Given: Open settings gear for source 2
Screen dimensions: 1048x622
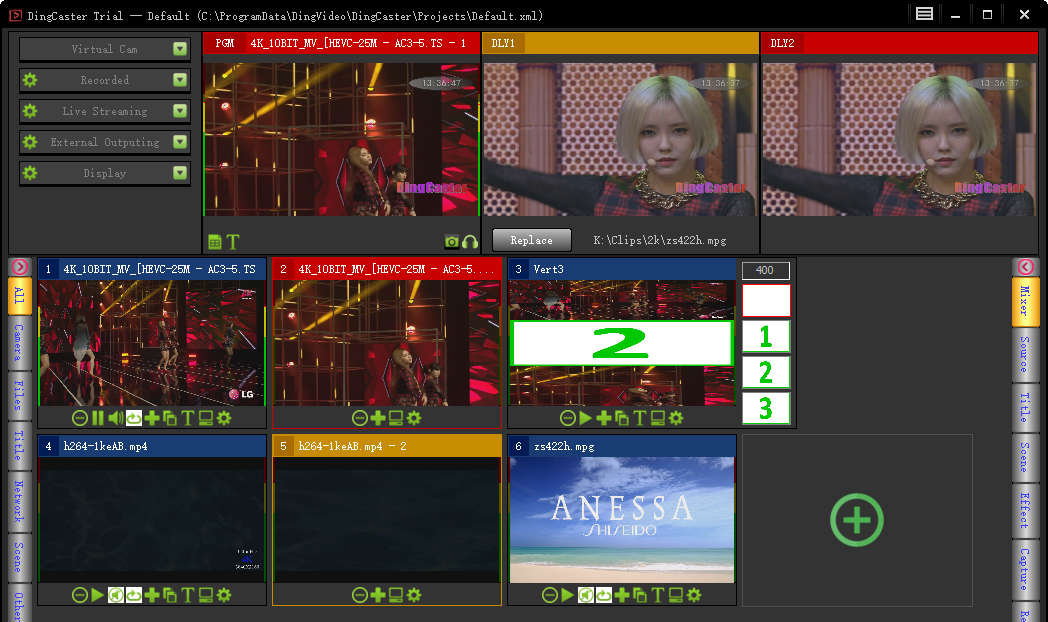Looking at the screenshot, I should (414, 418).
